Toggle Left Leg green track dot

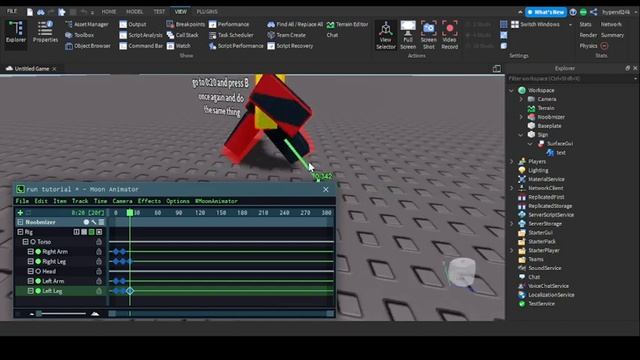coord(38,291)
